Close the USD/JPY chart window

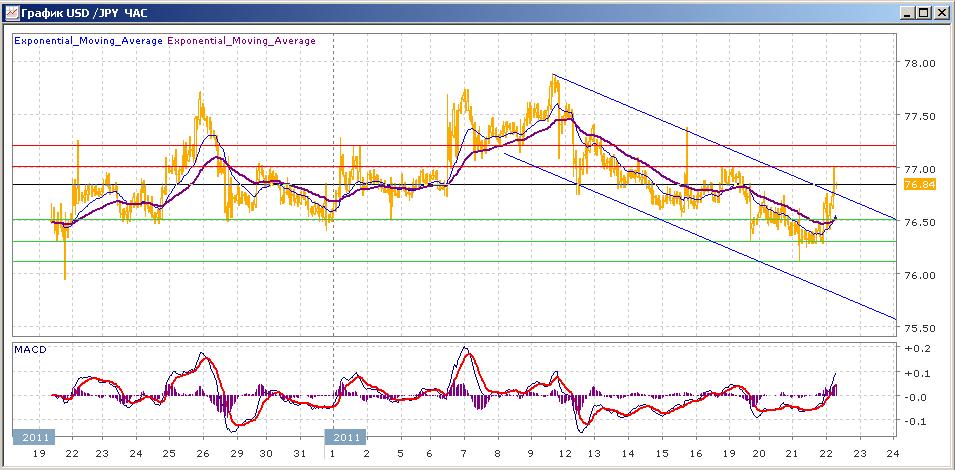coord(941,12)
